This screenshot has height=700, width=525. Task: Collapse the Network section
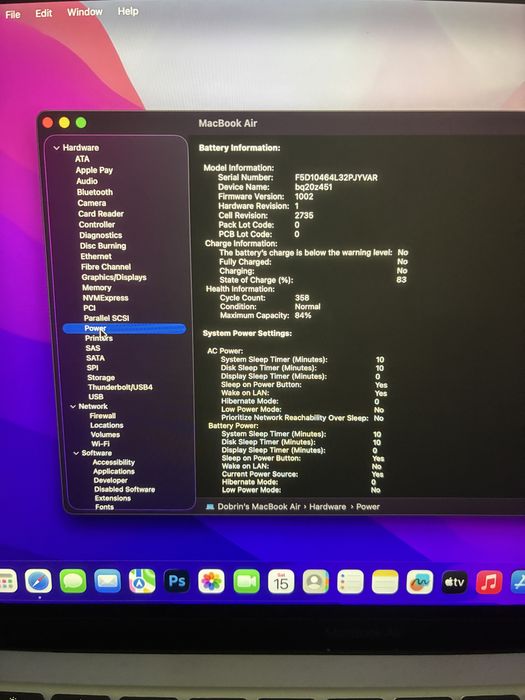point(73,406)
